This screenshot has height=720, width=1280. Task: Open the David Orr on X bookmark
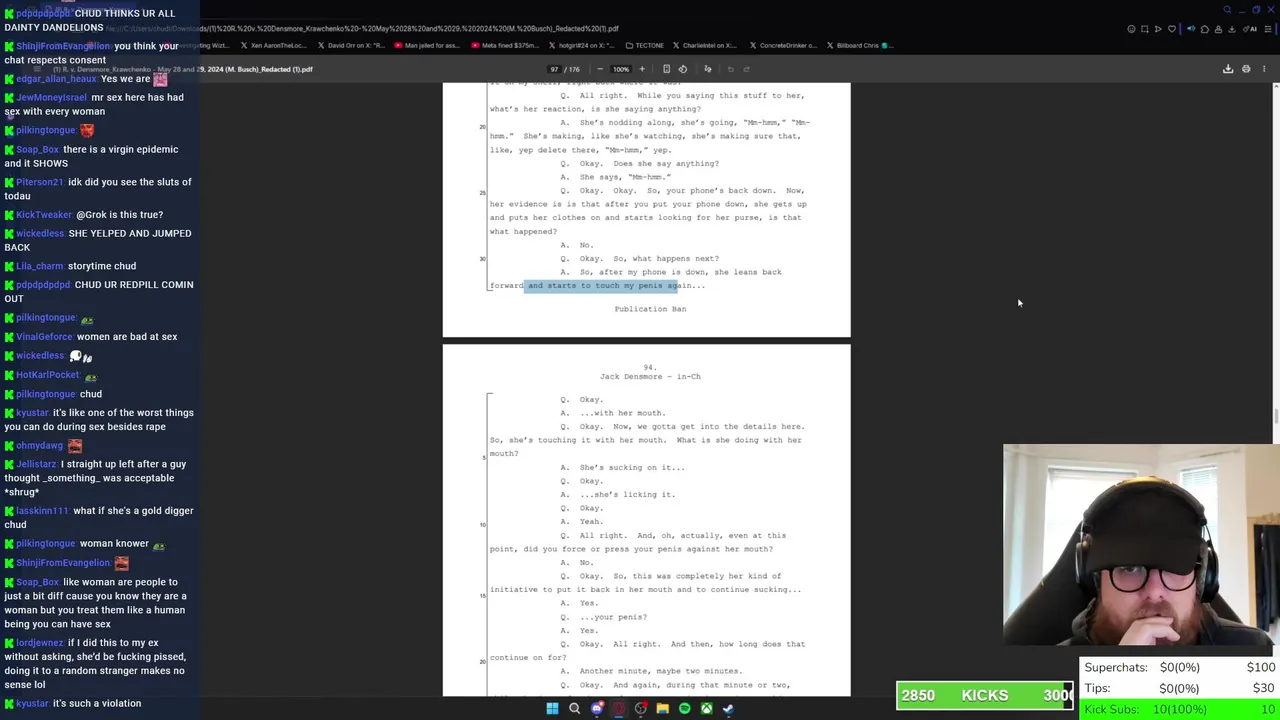pyautogui.click(x=351, y=45)
